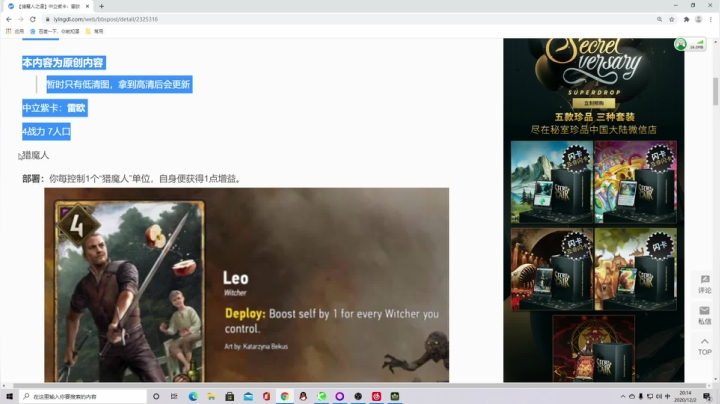Click the green extension badge overlay
Image resolution: width=720 pixels, height=404 pixels.
pos(690,45)
